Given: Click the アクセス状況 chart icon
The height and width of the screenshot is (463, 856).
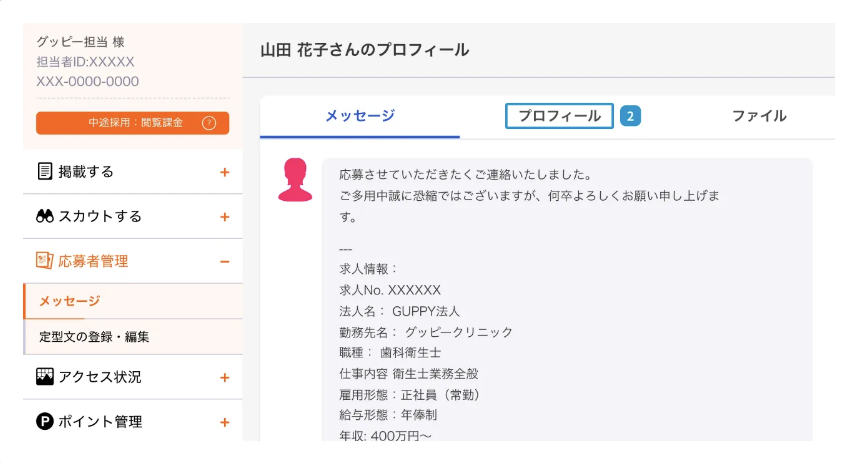Looking at the screenshot, I should (x=45, y=377).
